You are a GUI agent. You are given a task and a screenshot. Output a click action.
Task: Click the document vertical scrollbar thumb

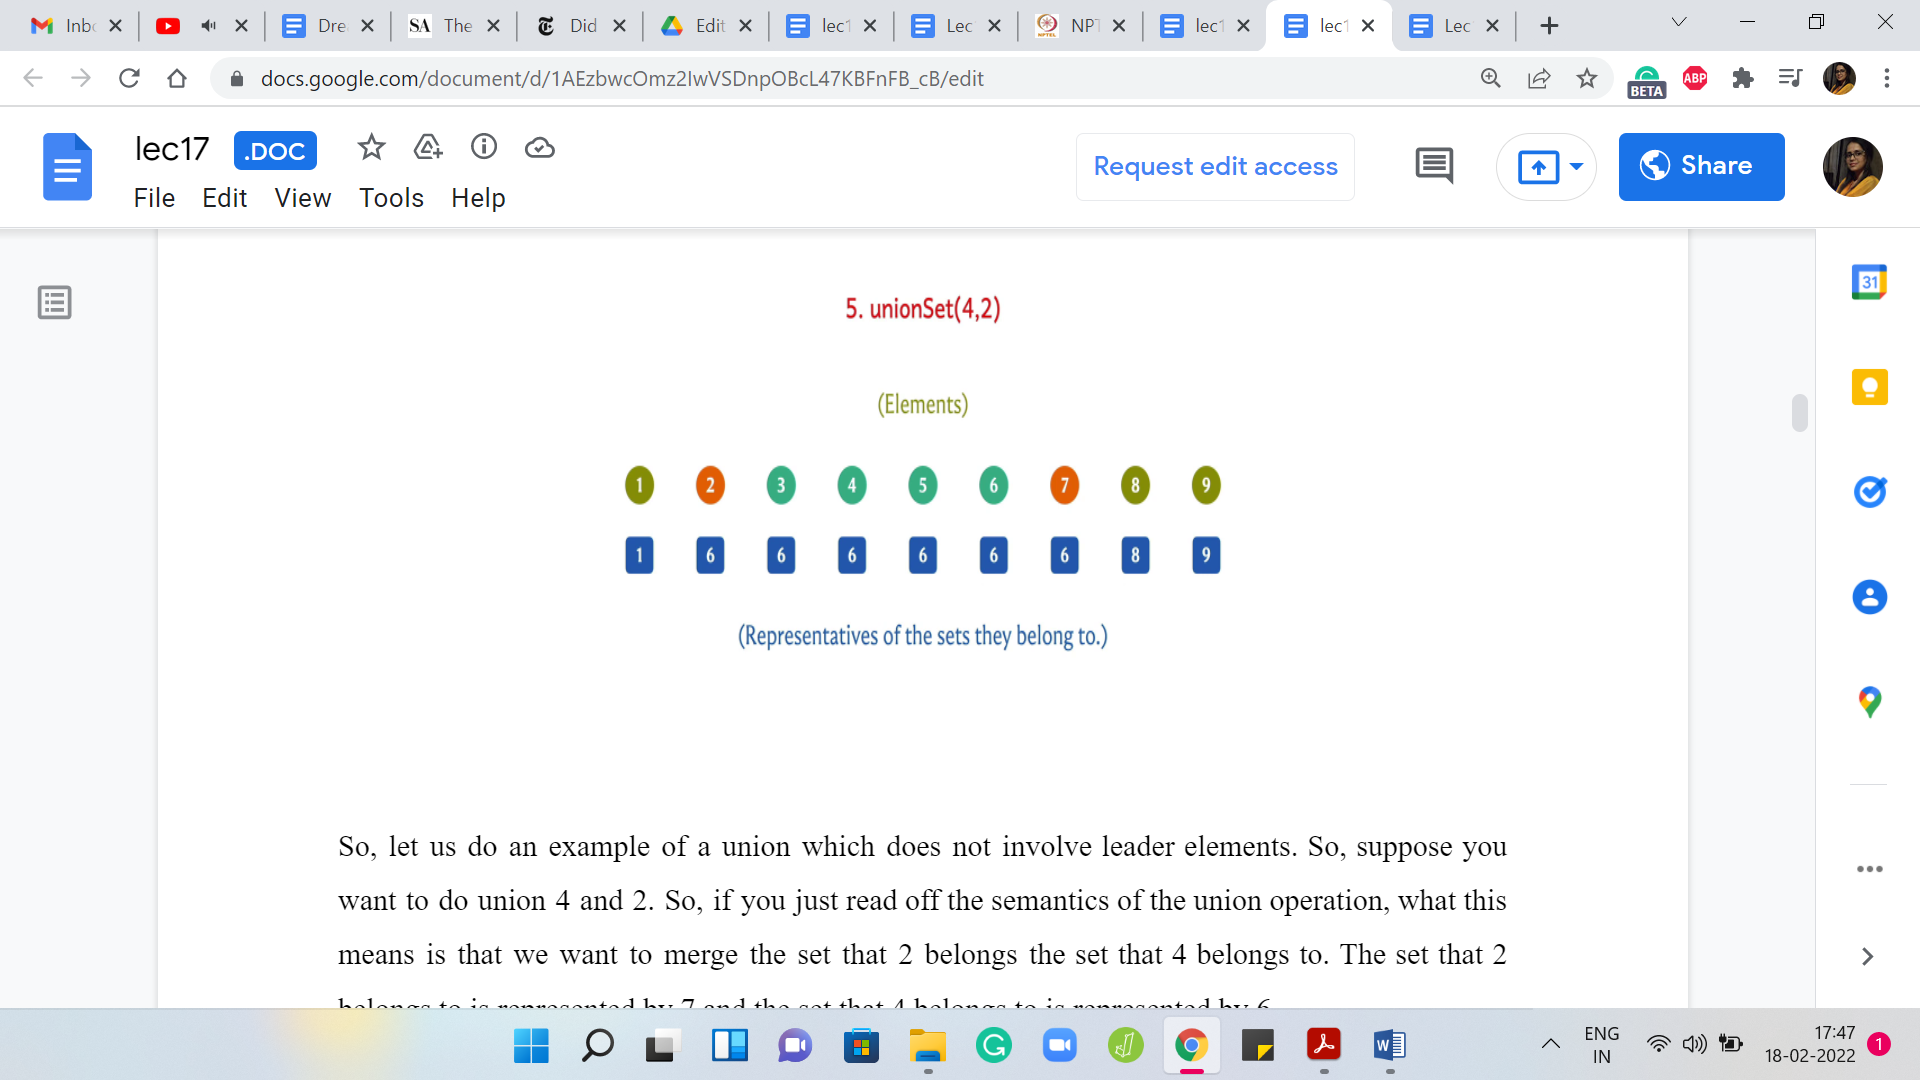coord(1800,412)
